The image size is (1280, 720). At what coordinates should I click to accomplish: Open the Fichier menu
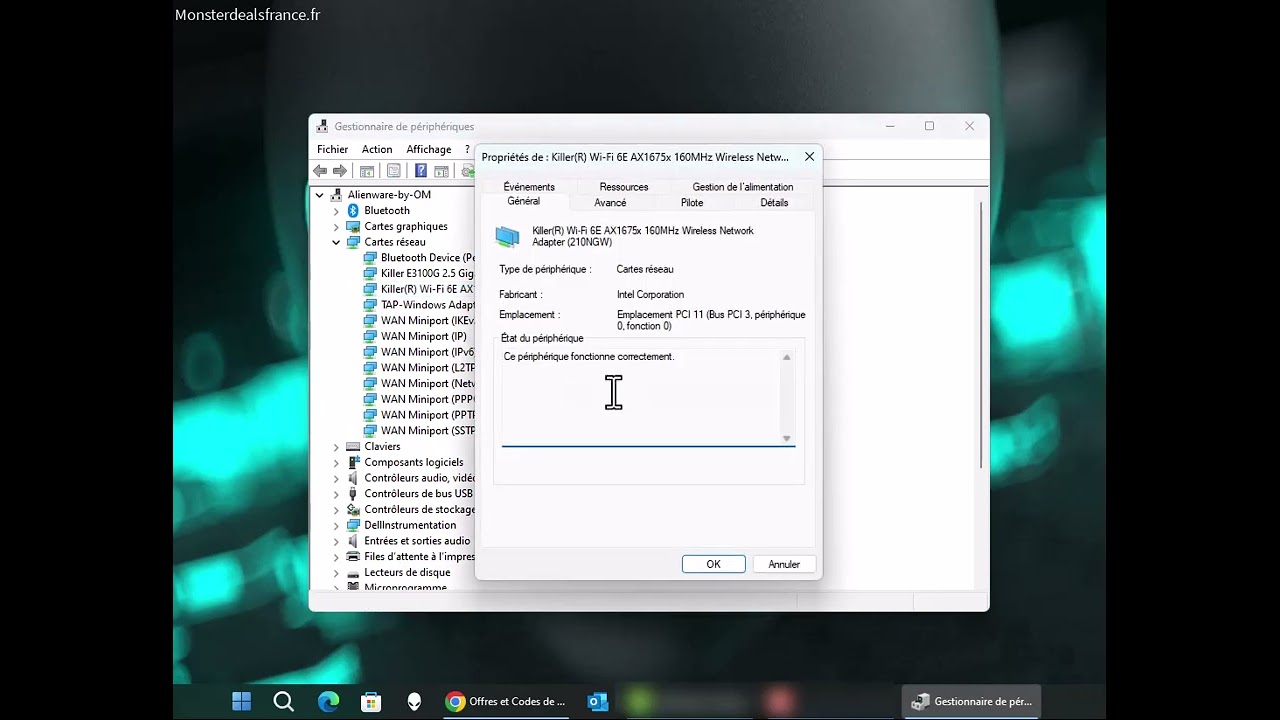coord(333,149)
